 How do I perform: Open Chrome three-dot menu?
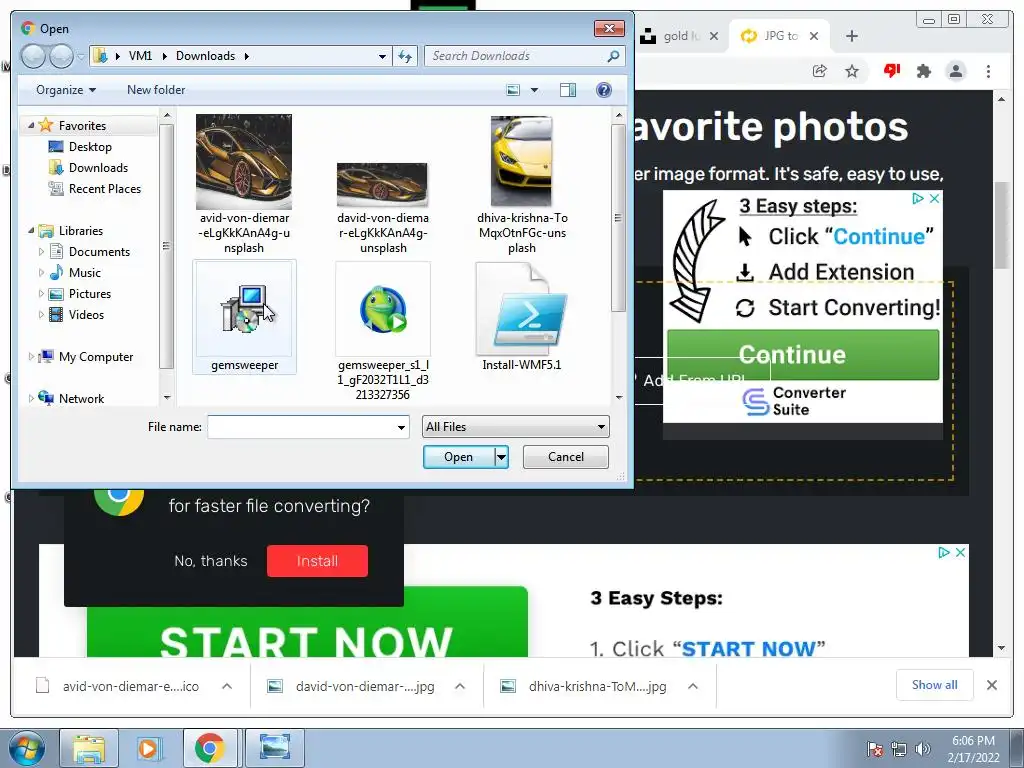988,71
